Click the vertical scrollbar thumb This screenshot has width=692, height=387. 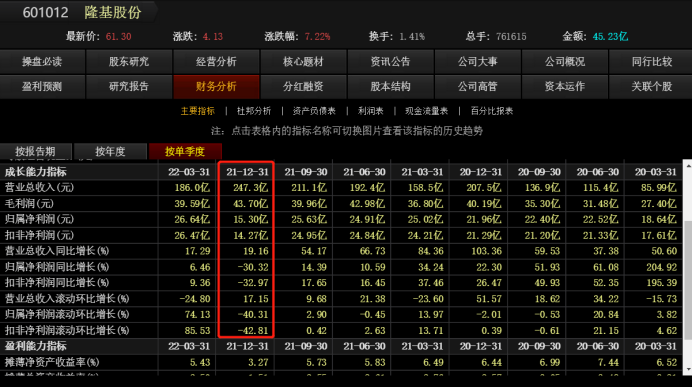pos(688,279)
